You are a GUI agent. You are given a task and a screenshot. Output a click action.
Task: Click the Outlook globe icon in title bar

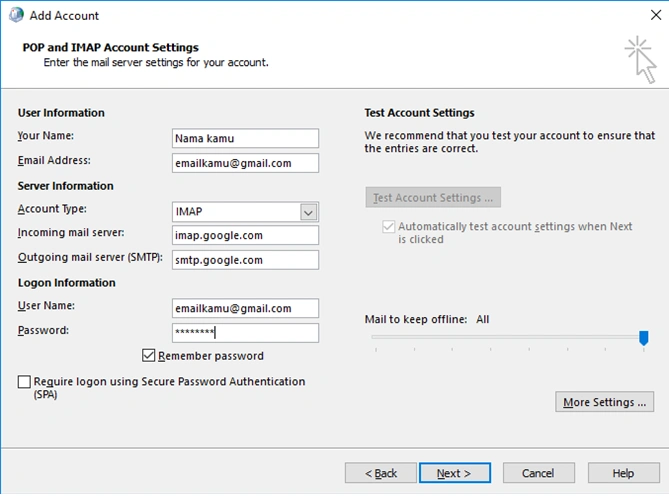click(16, 15)
